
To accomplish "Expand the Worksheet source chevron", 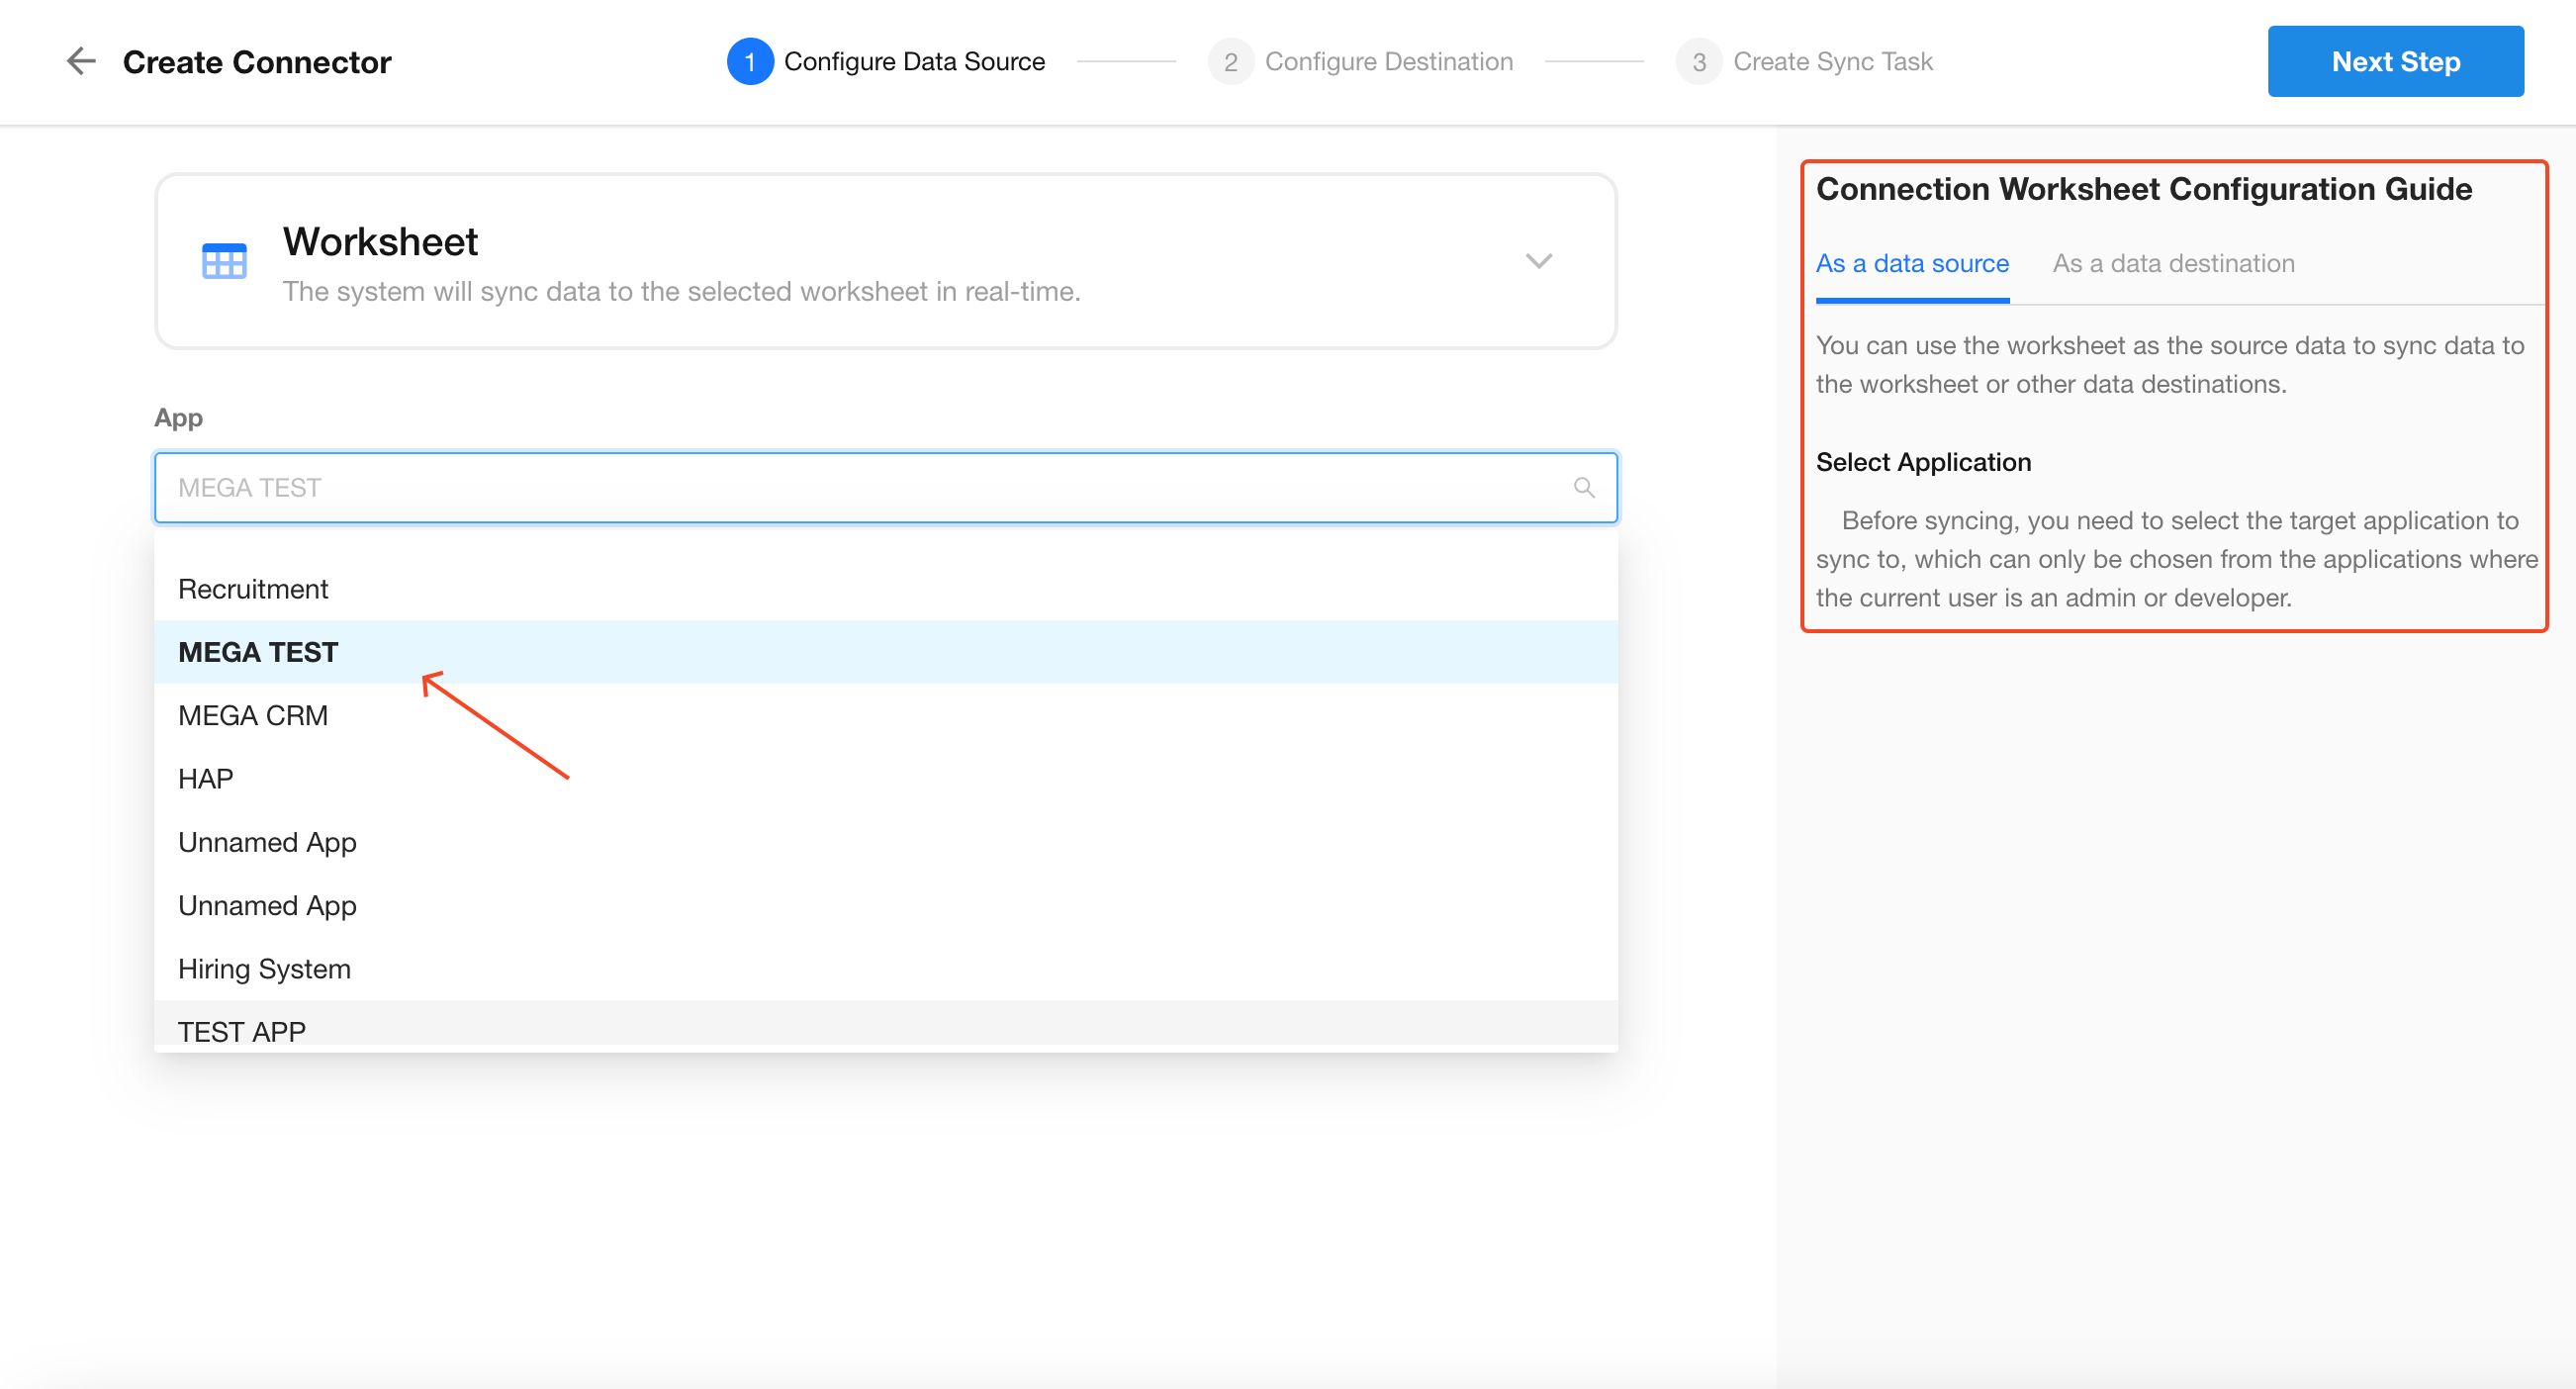I will tap(1538, 261).
